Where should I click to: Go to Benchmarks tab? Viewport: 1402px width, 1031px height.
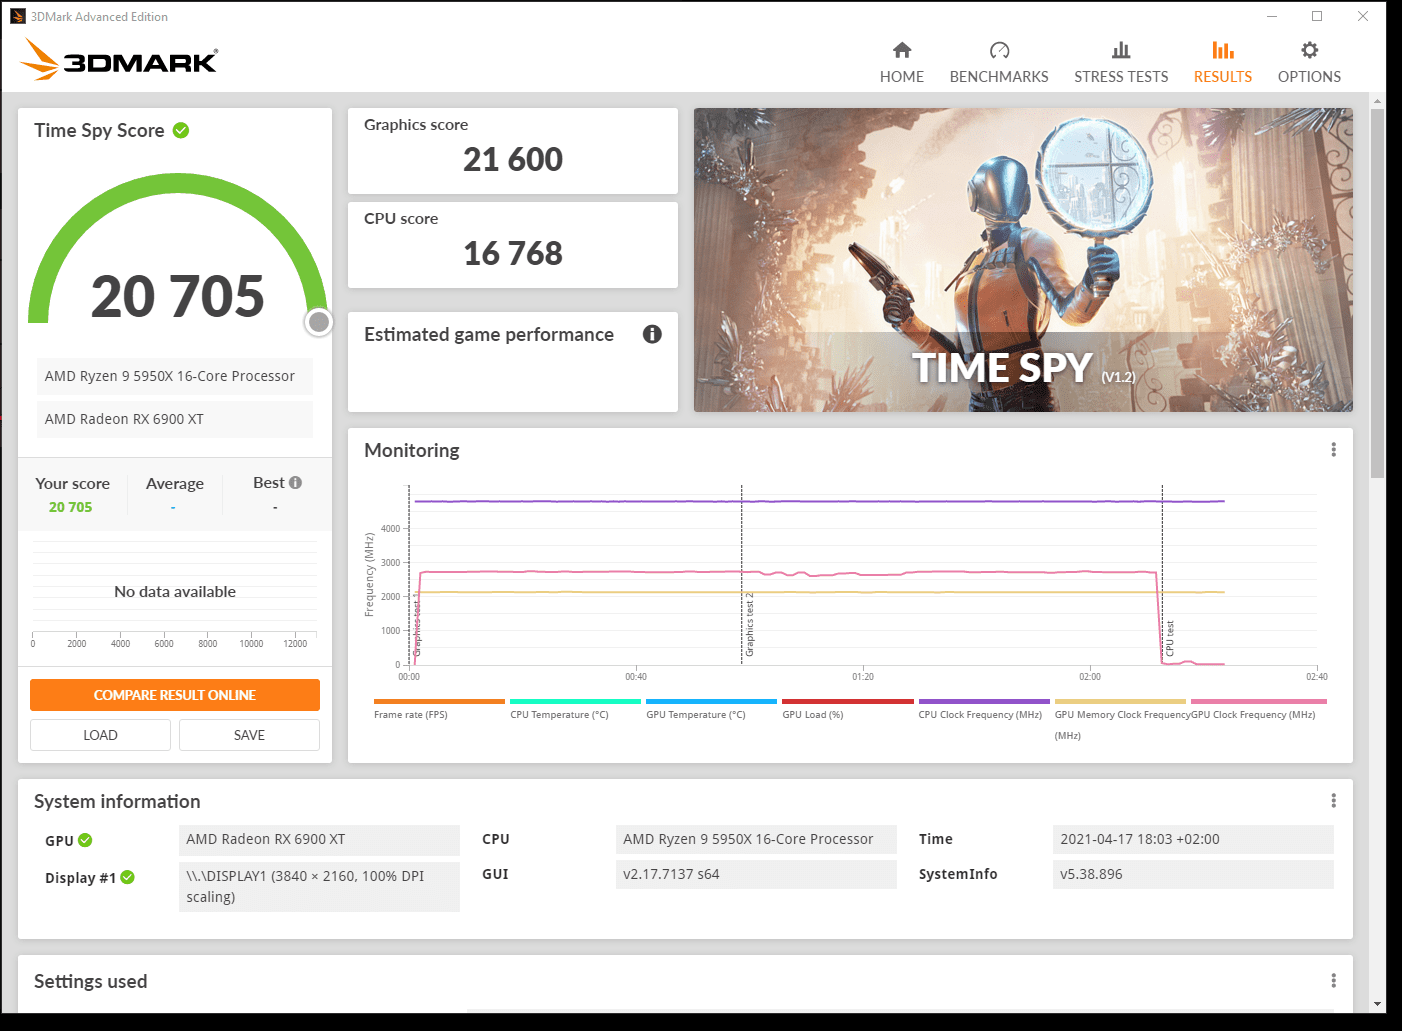(x=999, y=62)
